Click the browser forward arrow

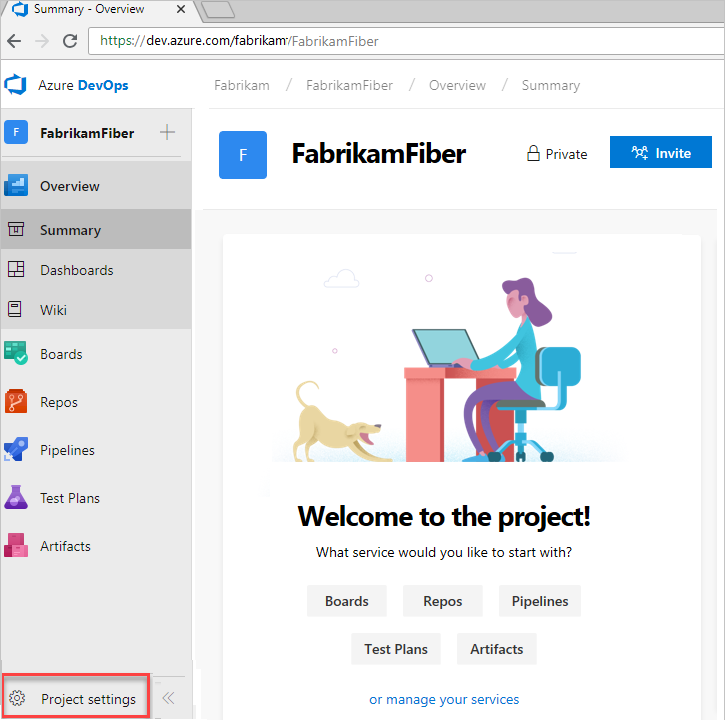tap(42, 41)
